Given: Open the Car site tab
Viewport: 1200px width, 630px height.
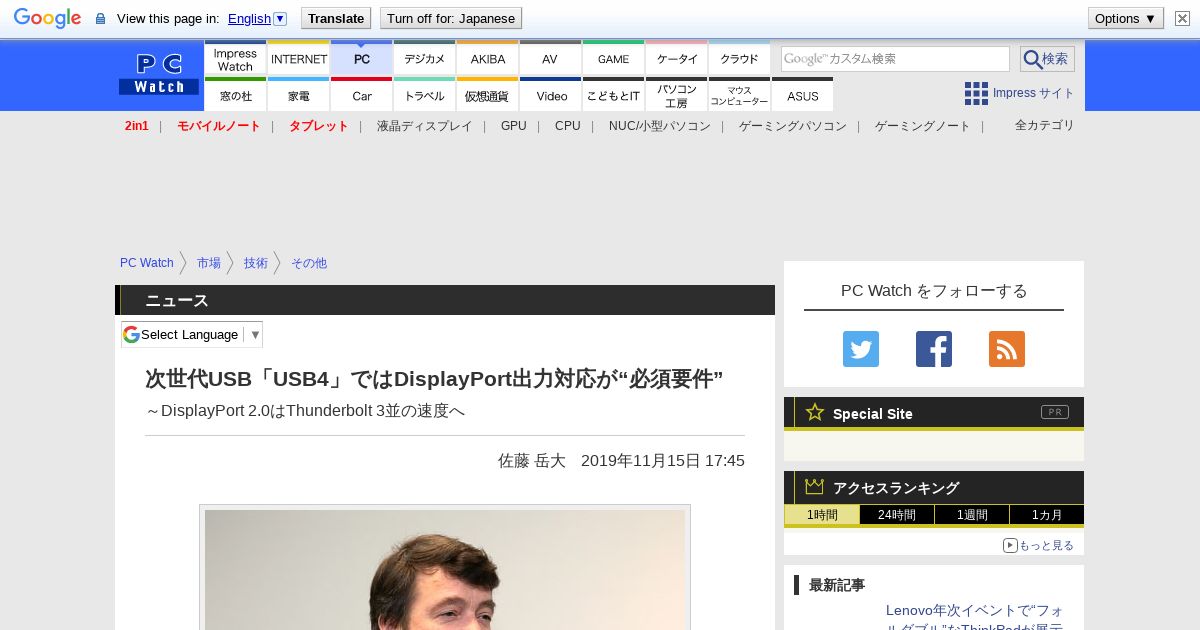Looking at the screenshot, I should (362, 95).
